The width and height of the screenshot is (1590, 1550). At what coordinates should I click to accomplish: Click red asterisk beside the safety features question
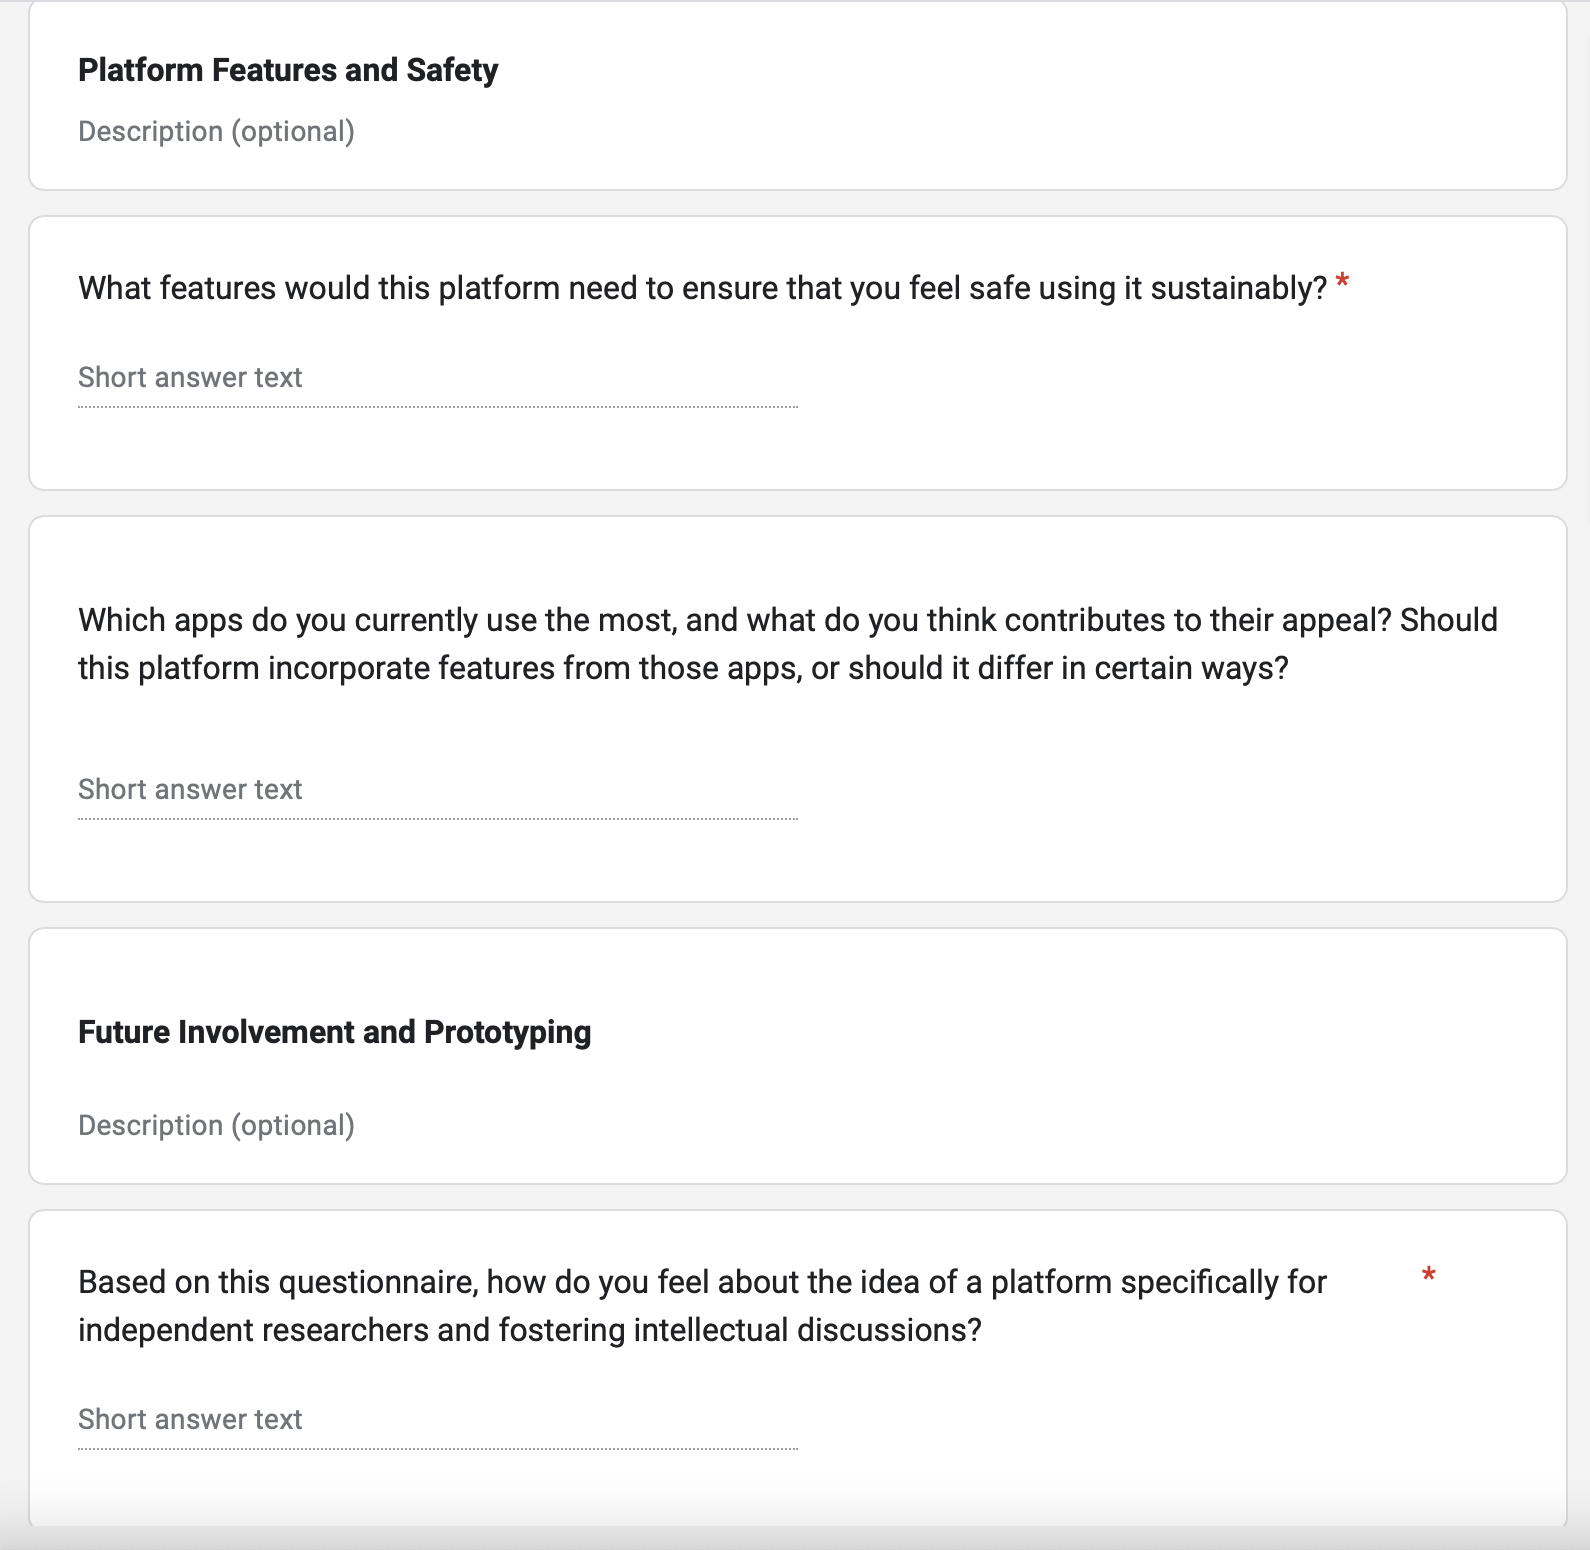pos(1343,282)
